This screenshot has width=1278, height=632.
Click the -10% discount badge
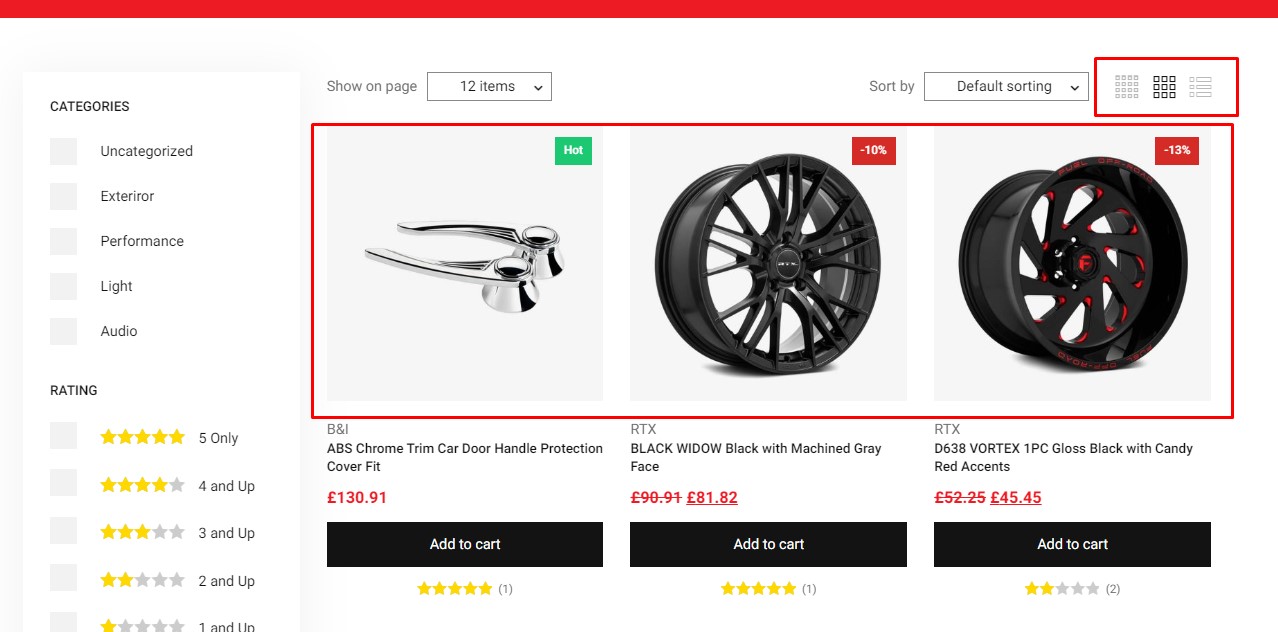tap(874, 150)
